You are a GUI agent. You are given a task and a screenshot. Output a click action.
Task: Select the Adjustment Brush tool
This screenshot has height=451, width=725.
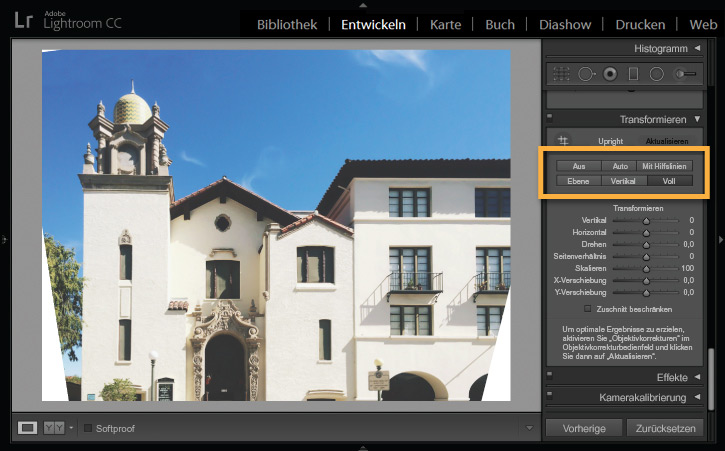coord(685,74)
